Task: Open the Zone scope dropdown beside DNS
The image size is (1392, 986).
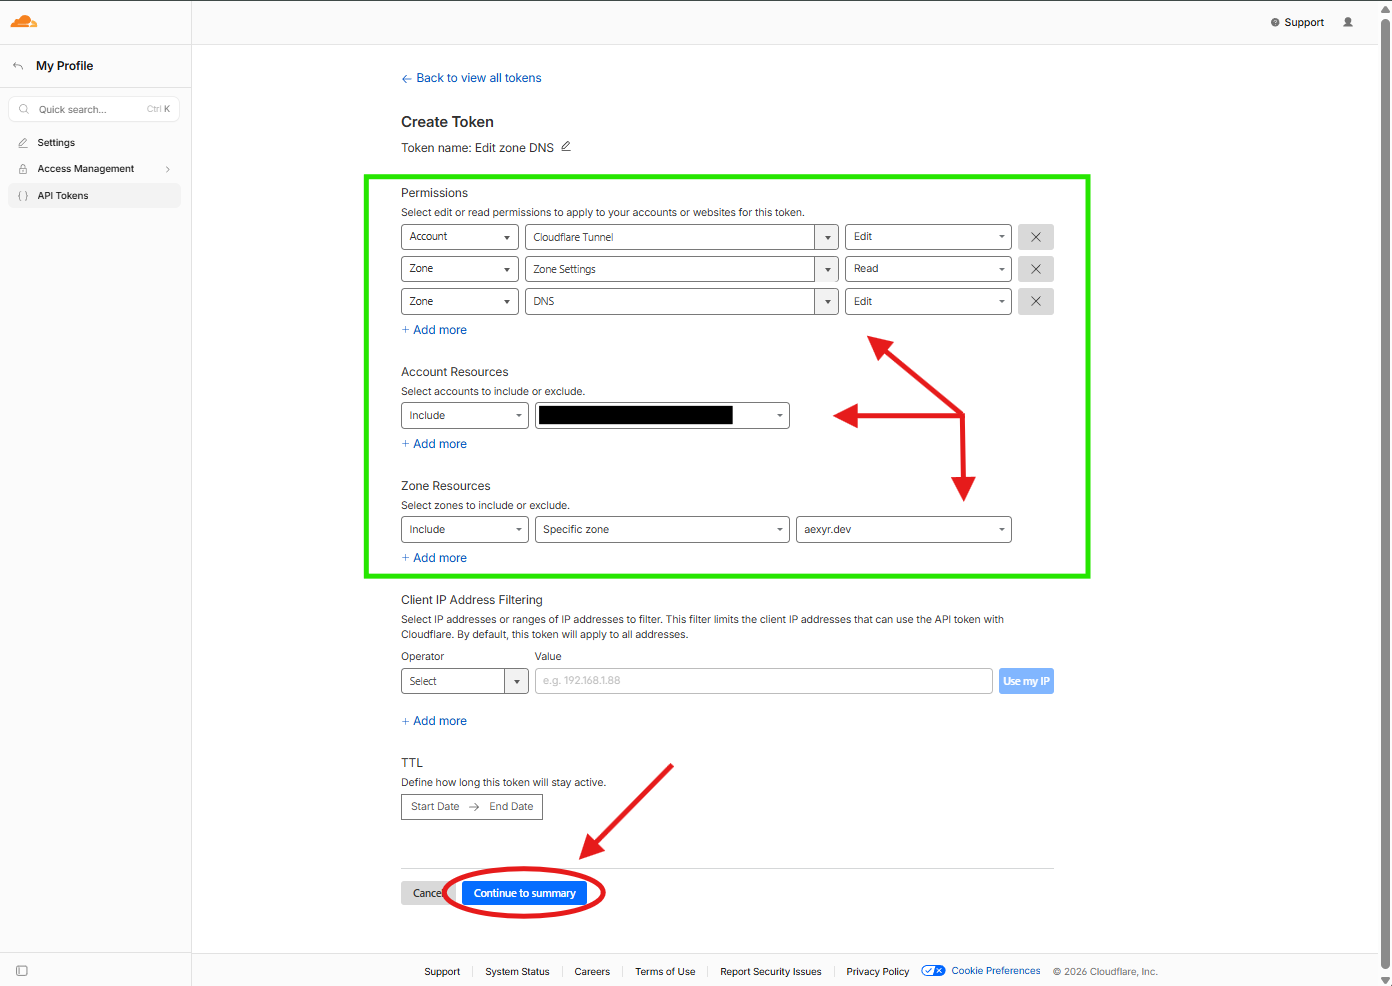Action: (460, 301)
